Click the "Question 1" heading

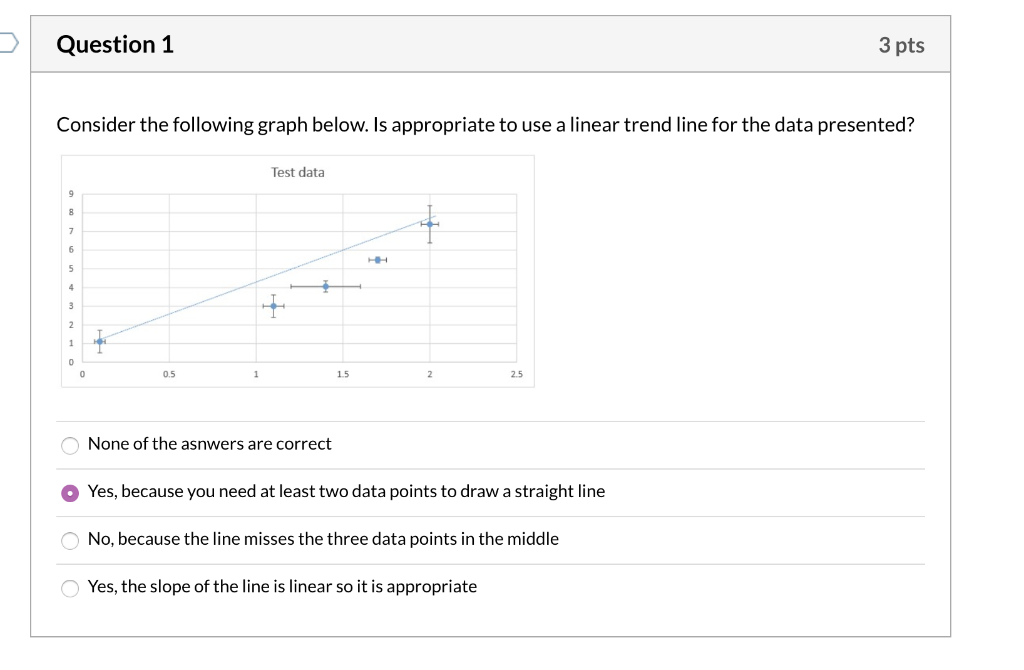pyautogui.click(x=115, y=44)
